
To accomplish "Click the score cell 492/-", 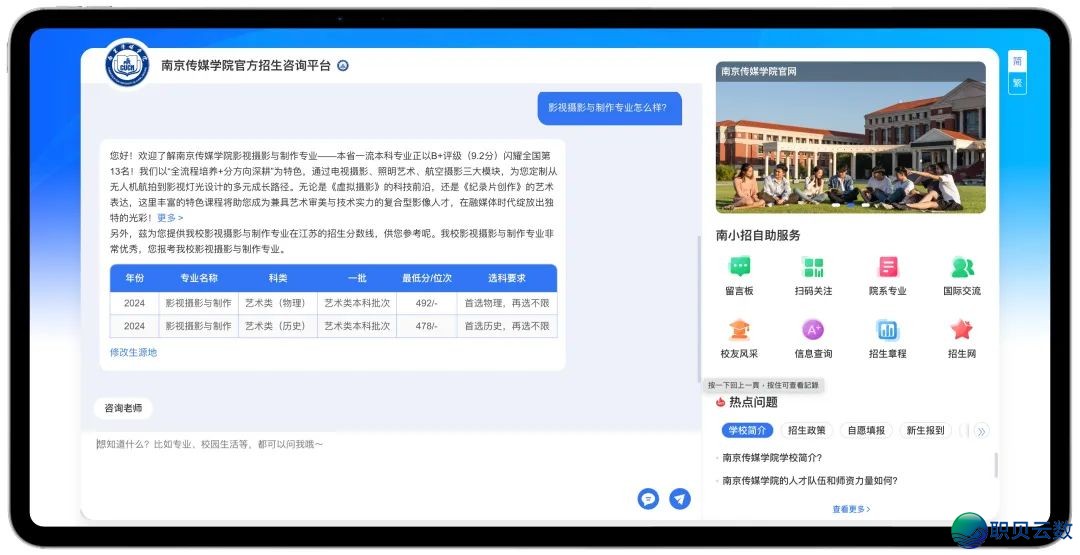I will click(x=426, y=303).
